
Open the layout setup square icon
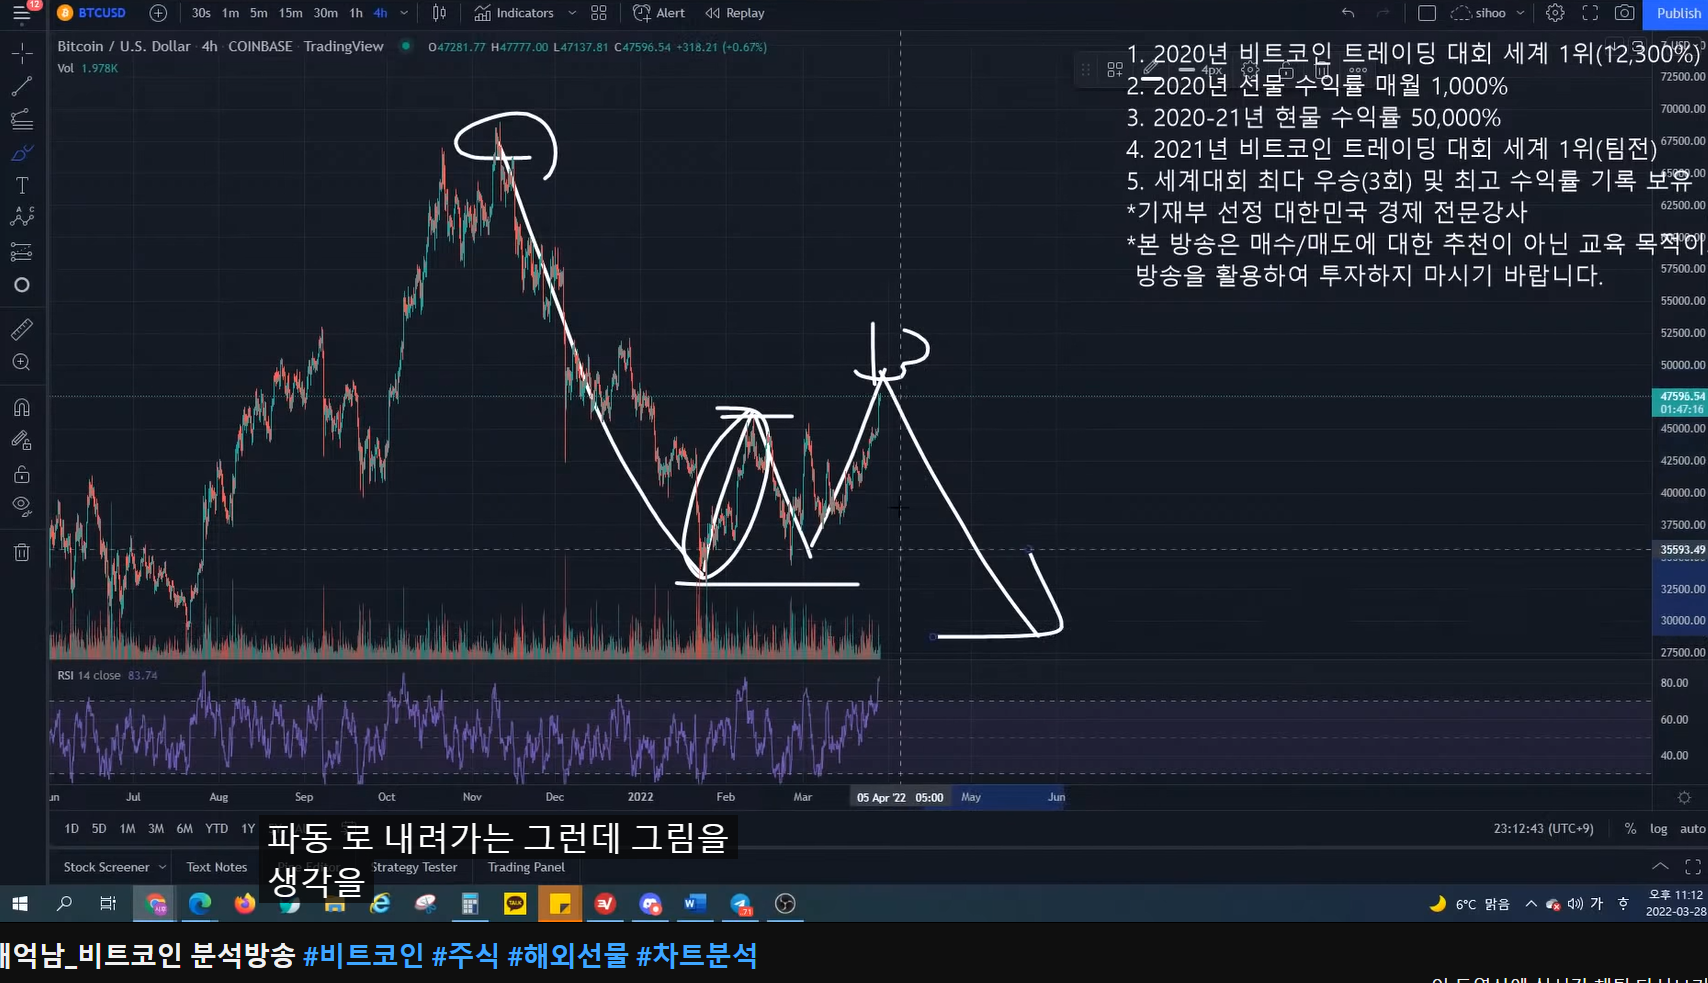(1427, 13)
